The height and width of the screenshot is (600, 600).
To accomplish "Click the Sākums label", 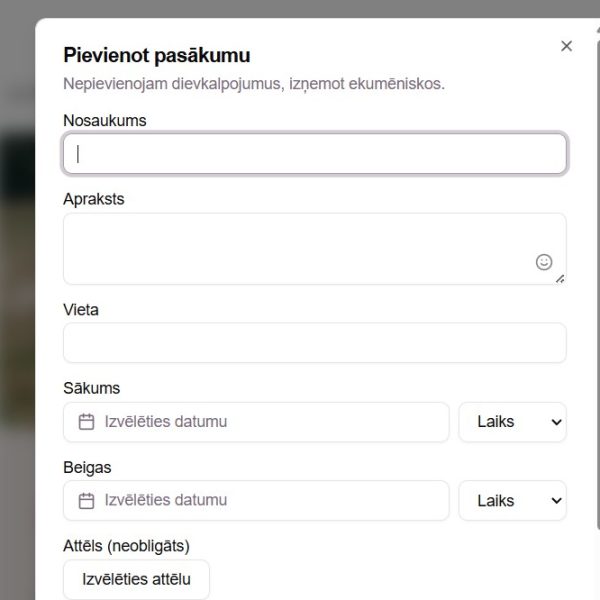I will (x=92, y=388).
